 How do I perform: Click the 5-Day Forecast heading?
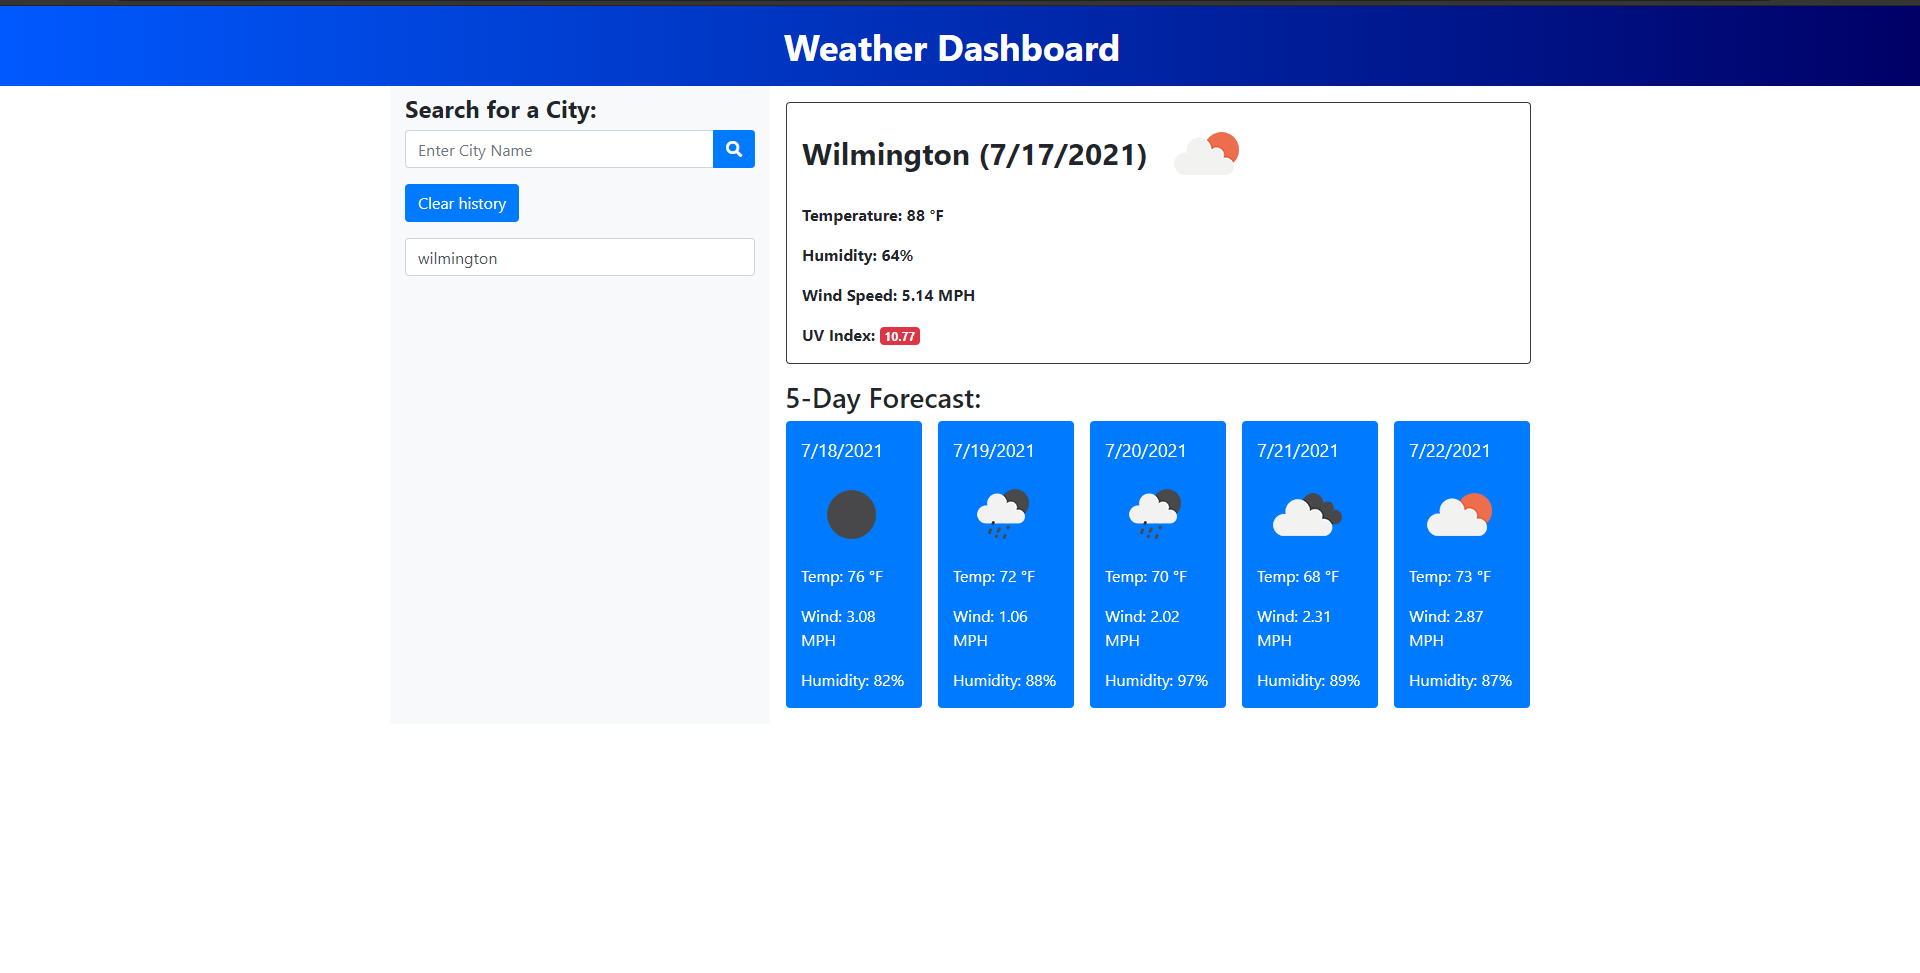883,398
